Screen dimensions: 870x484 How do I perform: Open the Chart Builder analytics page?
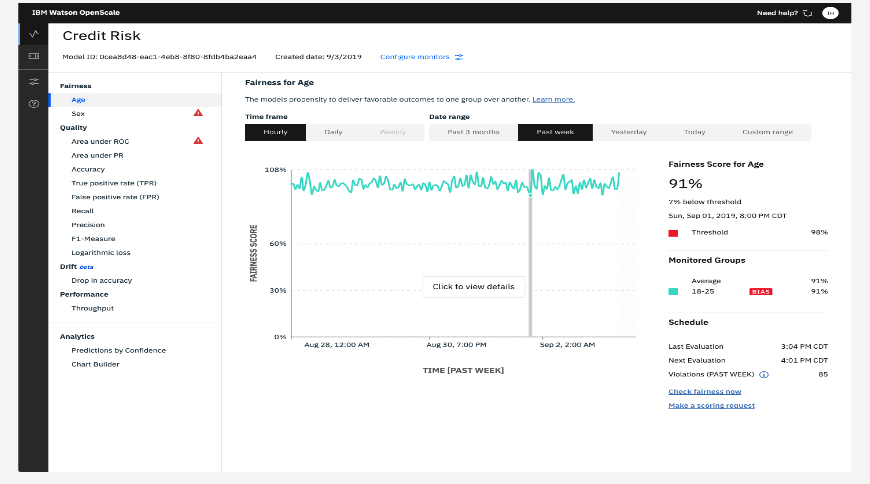(95, 364)
